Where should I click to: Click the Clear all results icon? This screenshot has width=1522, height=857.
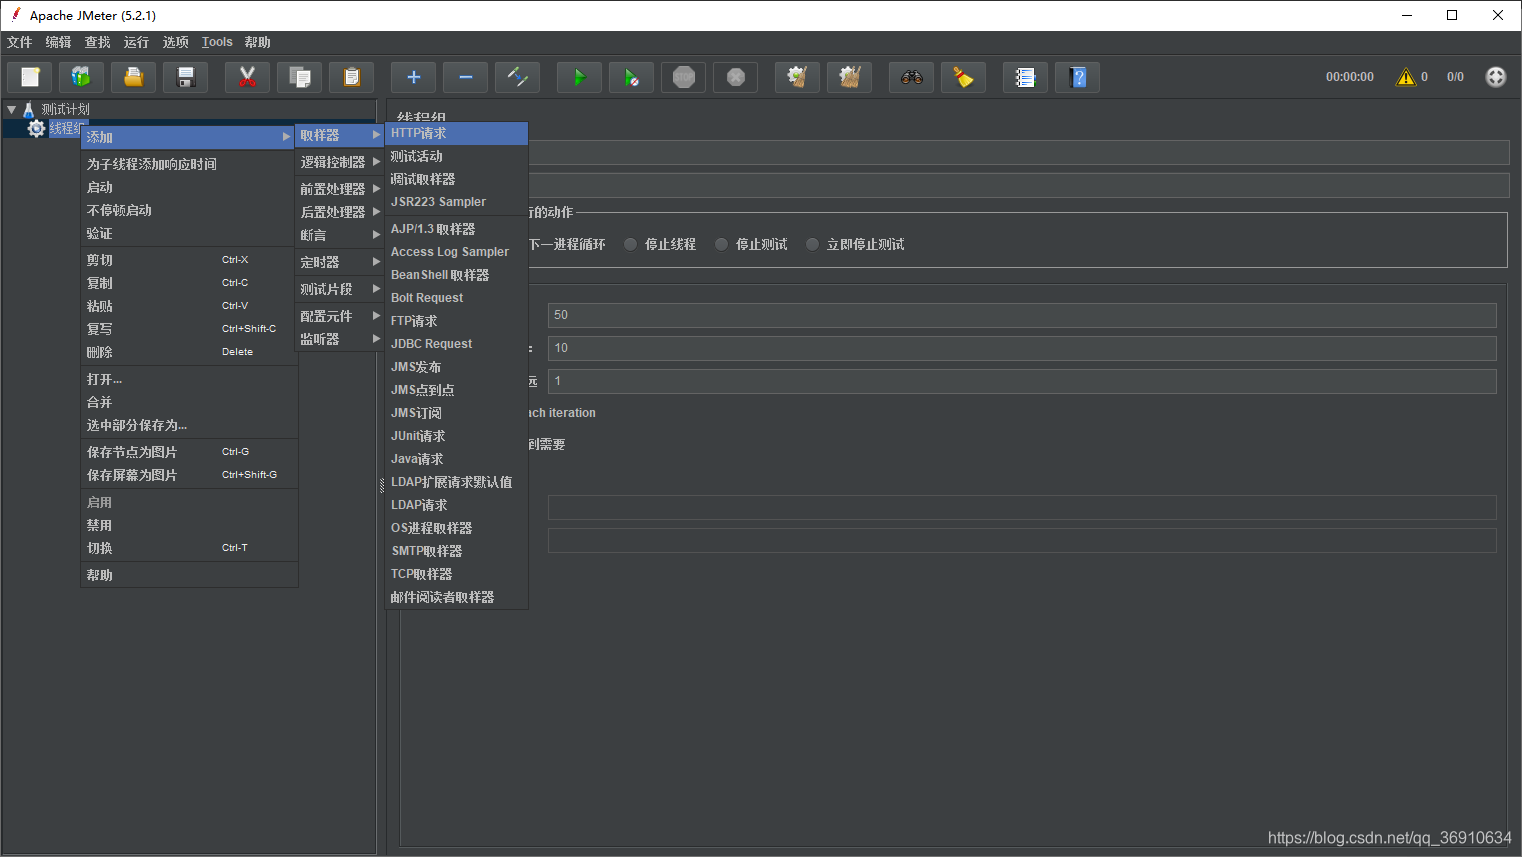(850, 77)
